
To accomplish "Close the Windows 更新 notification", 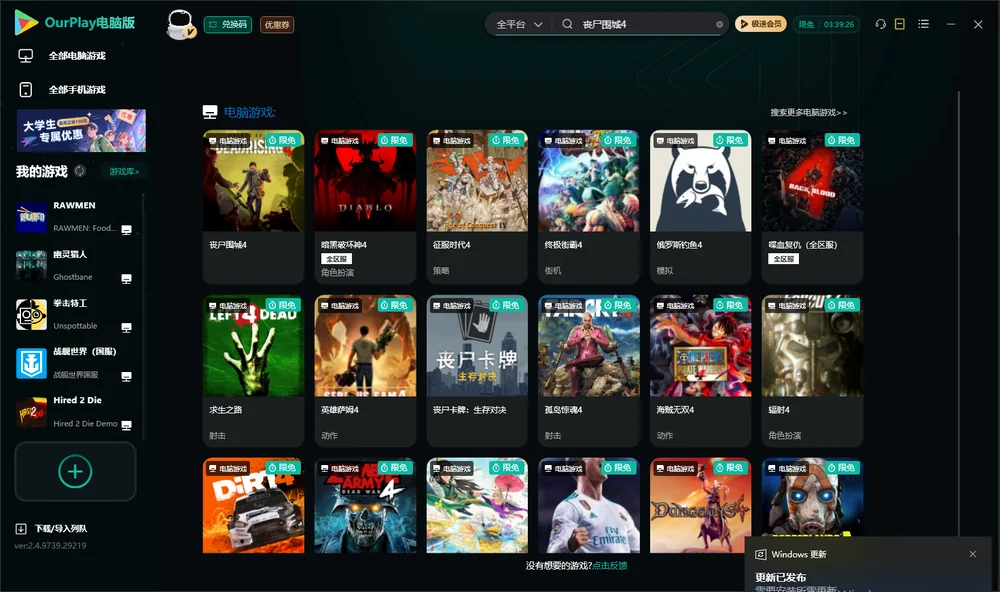I will coord(973,554).
